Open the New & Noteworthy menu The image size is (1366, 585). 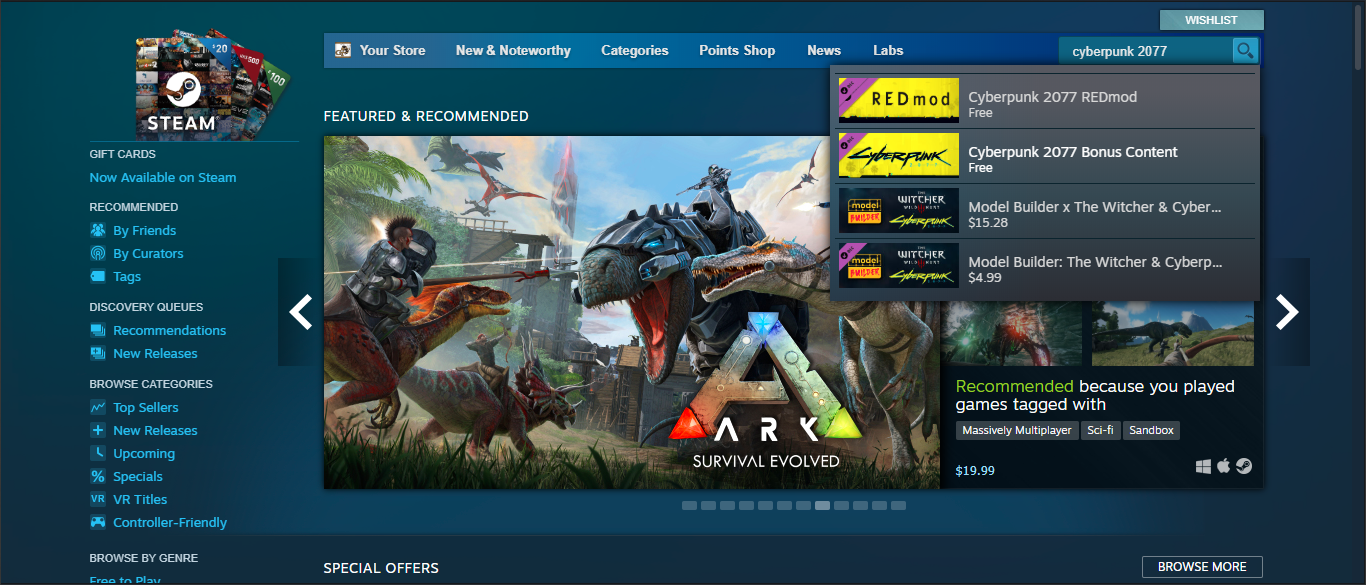[513, 50]
